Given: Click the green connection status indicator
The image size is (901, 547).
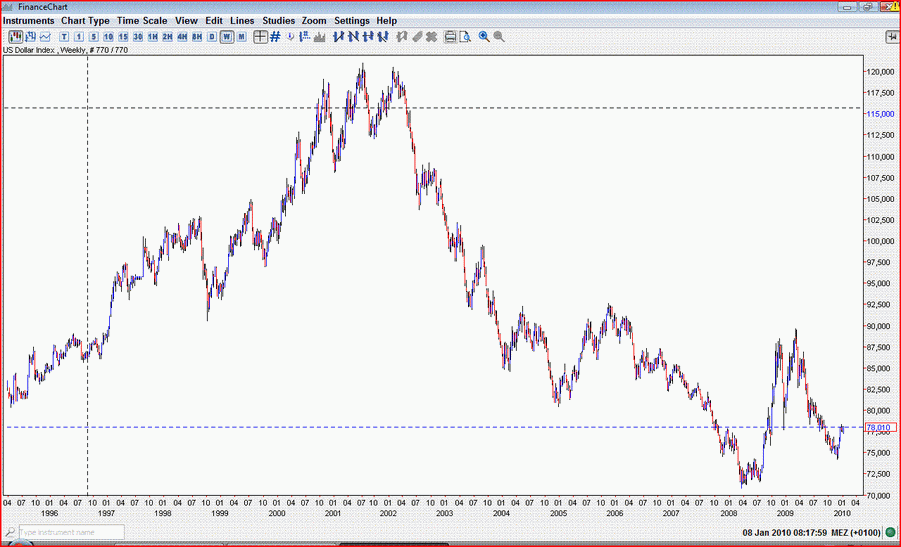Looking at the screenshot, I should (x=891, y=533).
